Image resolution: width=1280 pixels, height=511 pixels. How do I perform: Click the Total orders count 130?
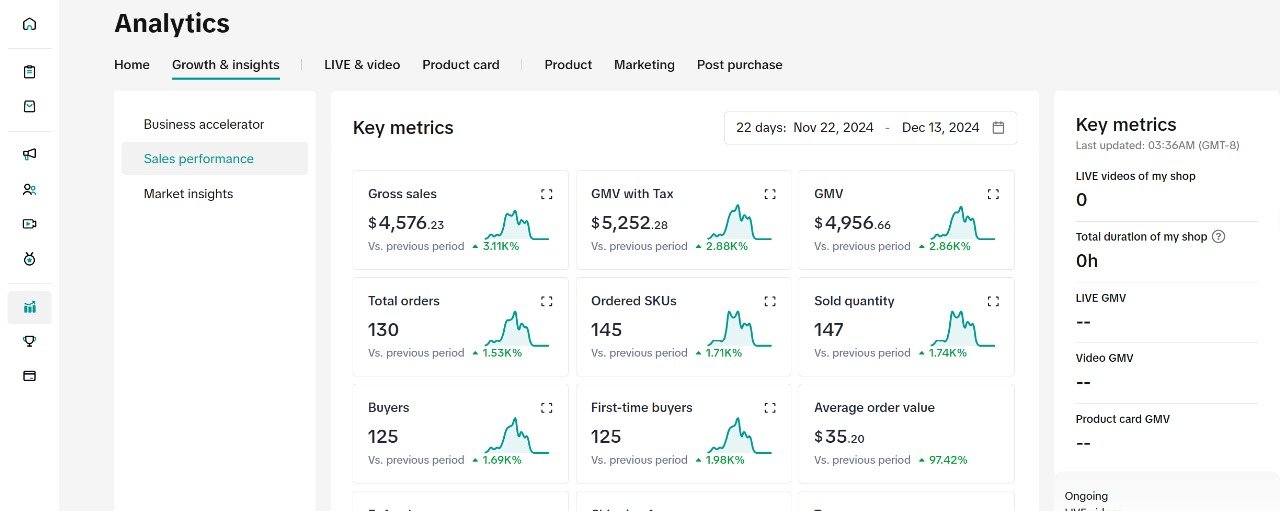pyautogui.click(x=383, y=330)
